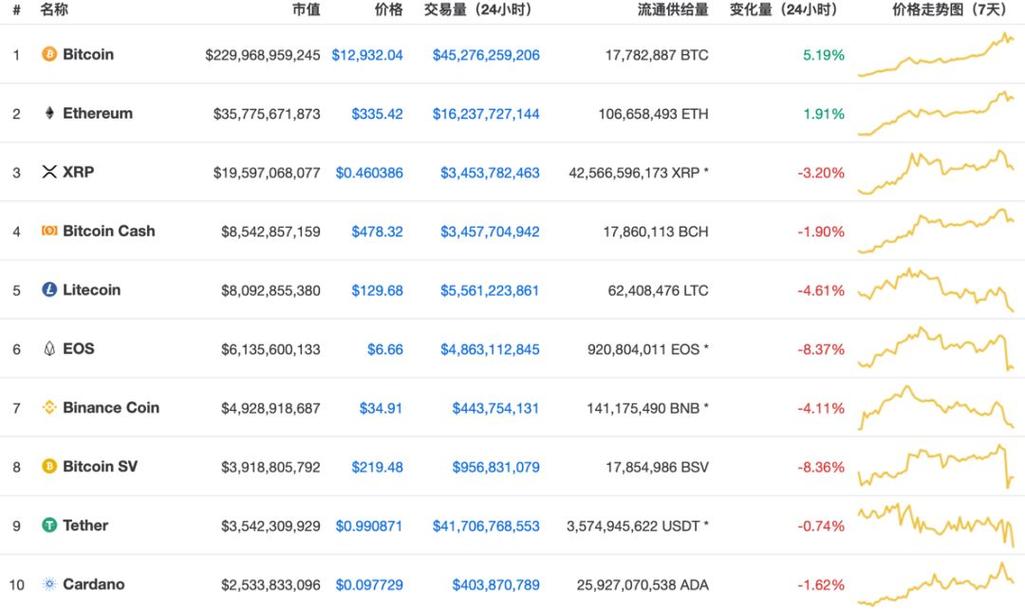1025x611 pixels.
Task: Select Bitcoin market cap $229,968,959,245
Action: pyautogui.click(x=263, y=55)
